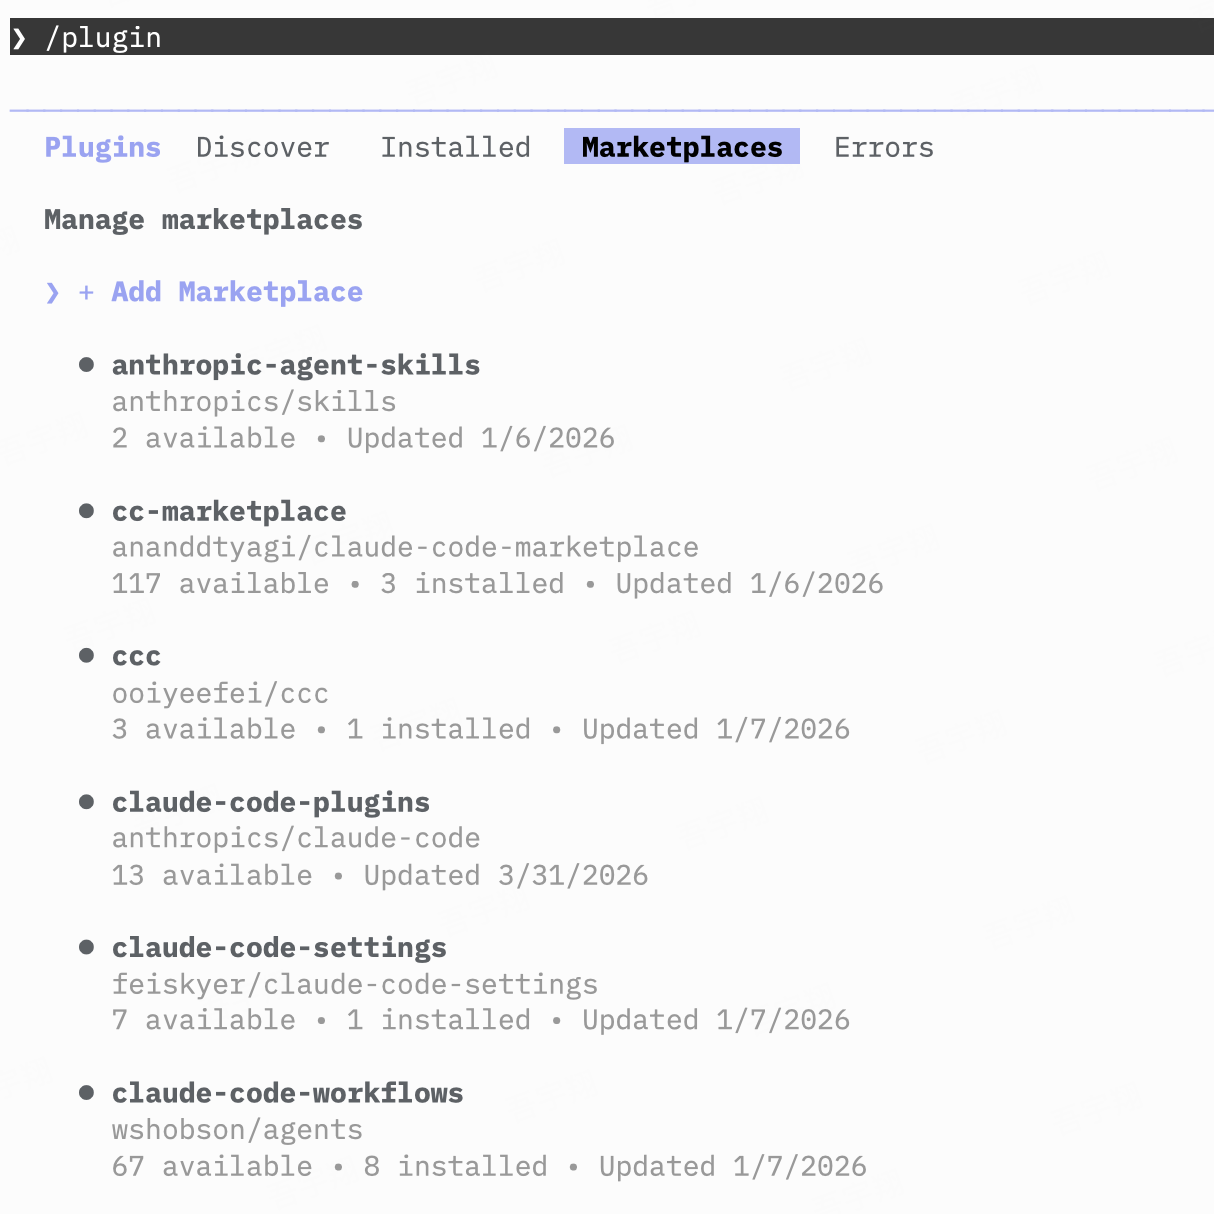Select the Marketplaces tab
This screenshot has height=1214, width=1214.
click(681, 147)
